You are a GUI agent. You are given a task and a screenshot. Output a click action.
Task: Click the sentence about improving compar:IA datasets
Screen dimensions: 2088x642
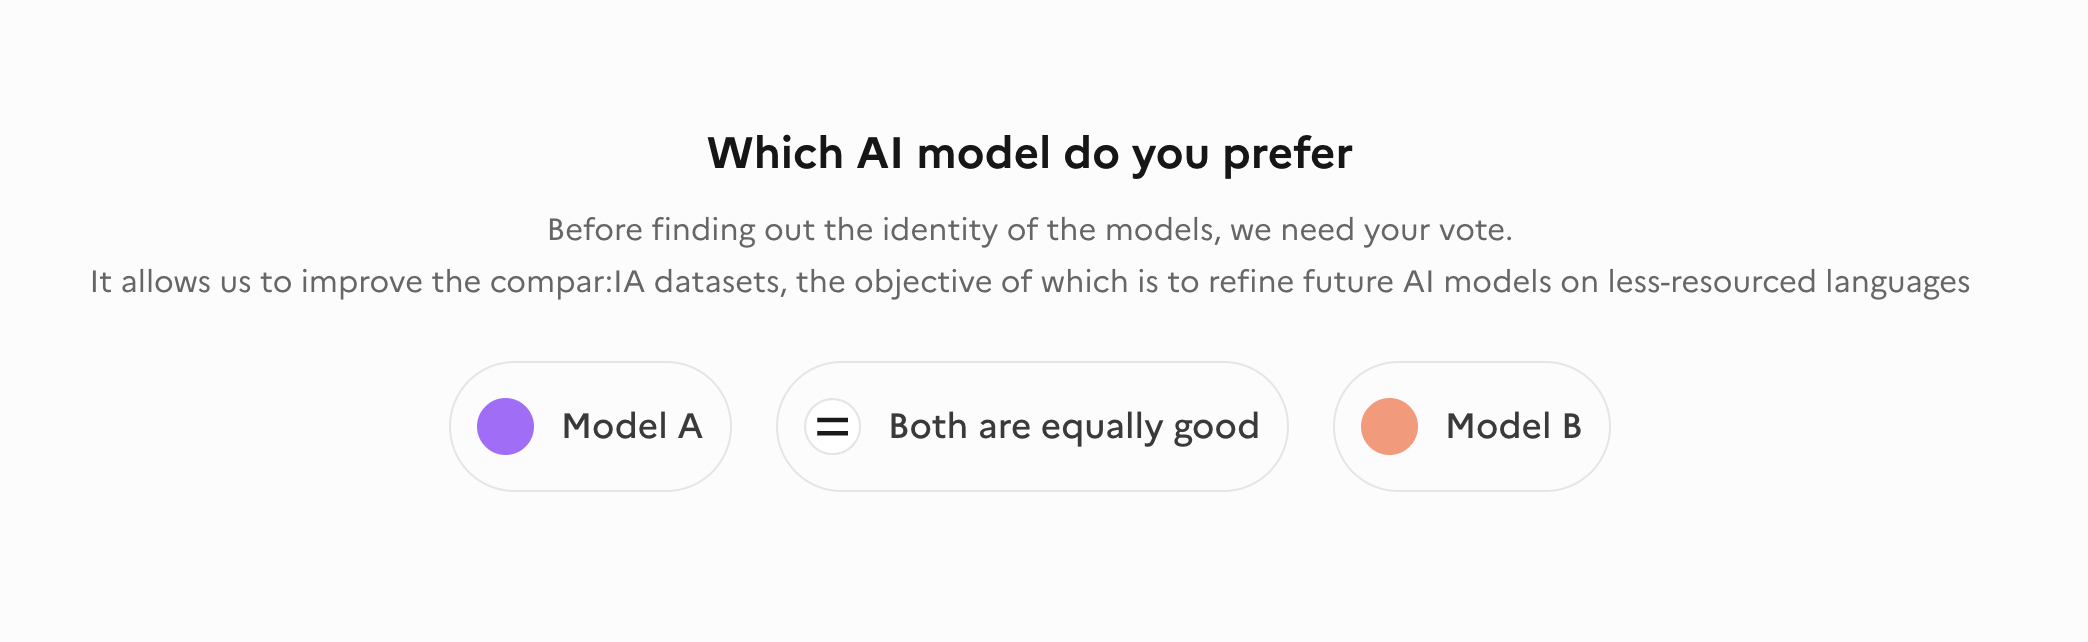pos(1029,282)
